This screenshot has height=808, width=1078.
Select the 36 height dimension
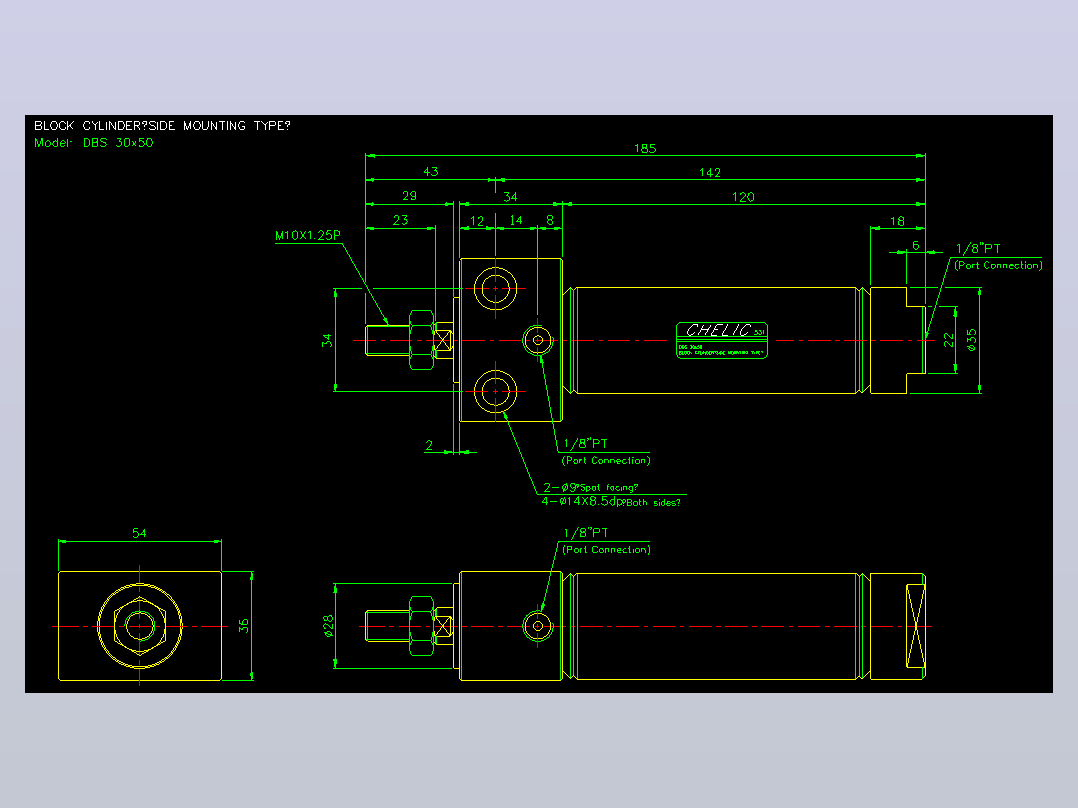coord(243,626)
